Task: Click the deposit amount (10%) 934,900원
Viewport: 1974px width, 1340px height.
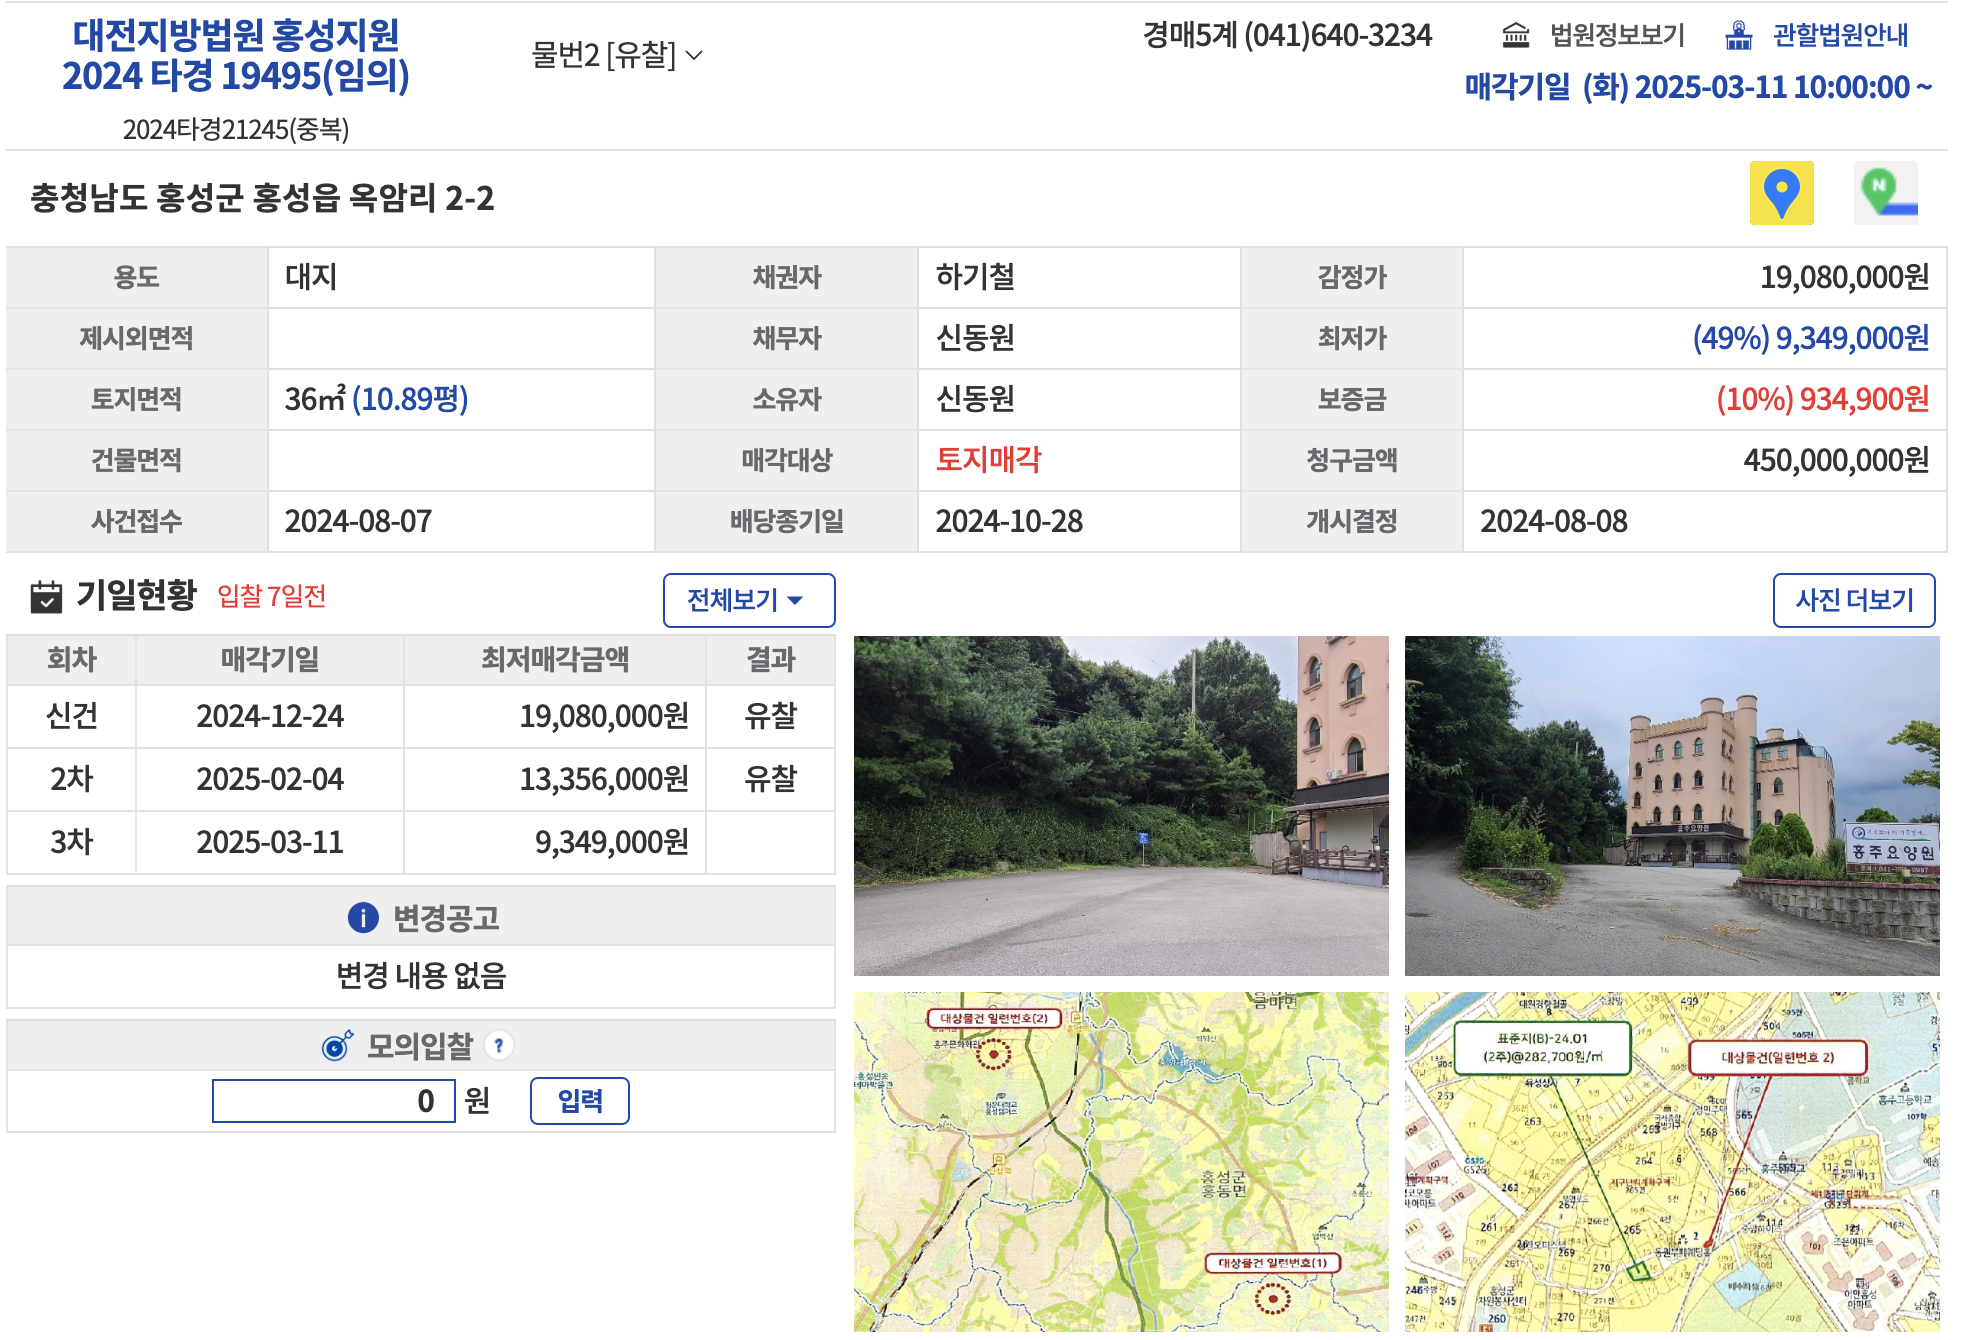Action: [1822, 399]
